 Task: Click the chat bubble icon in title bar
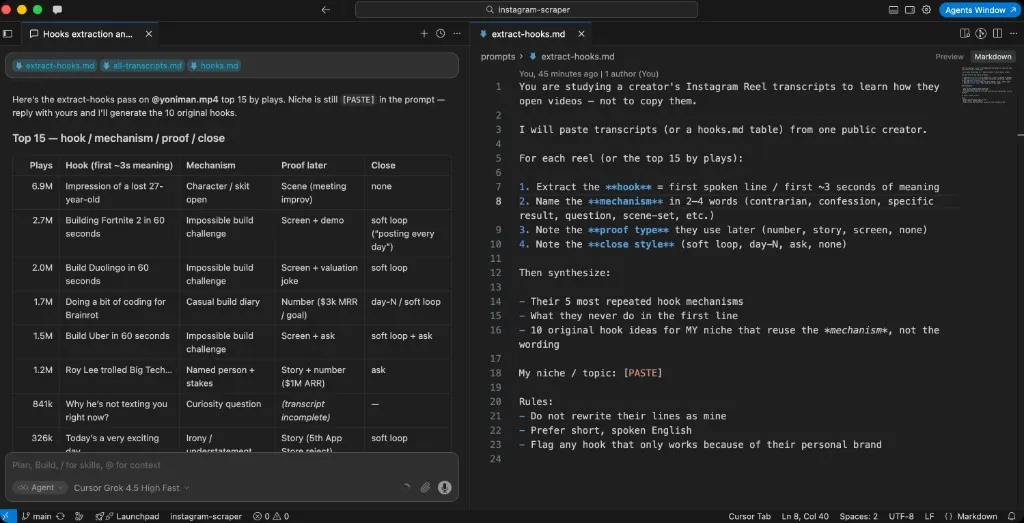(x=57, y=10)
